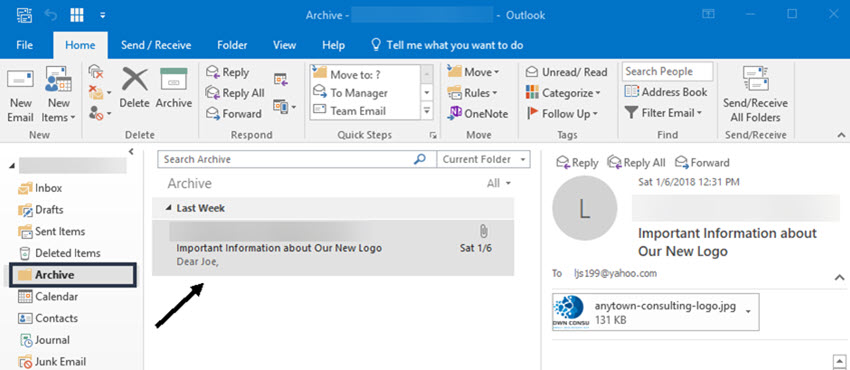850x370 pixels.
Task: Open the Address Book
Action: click(666, 92)
